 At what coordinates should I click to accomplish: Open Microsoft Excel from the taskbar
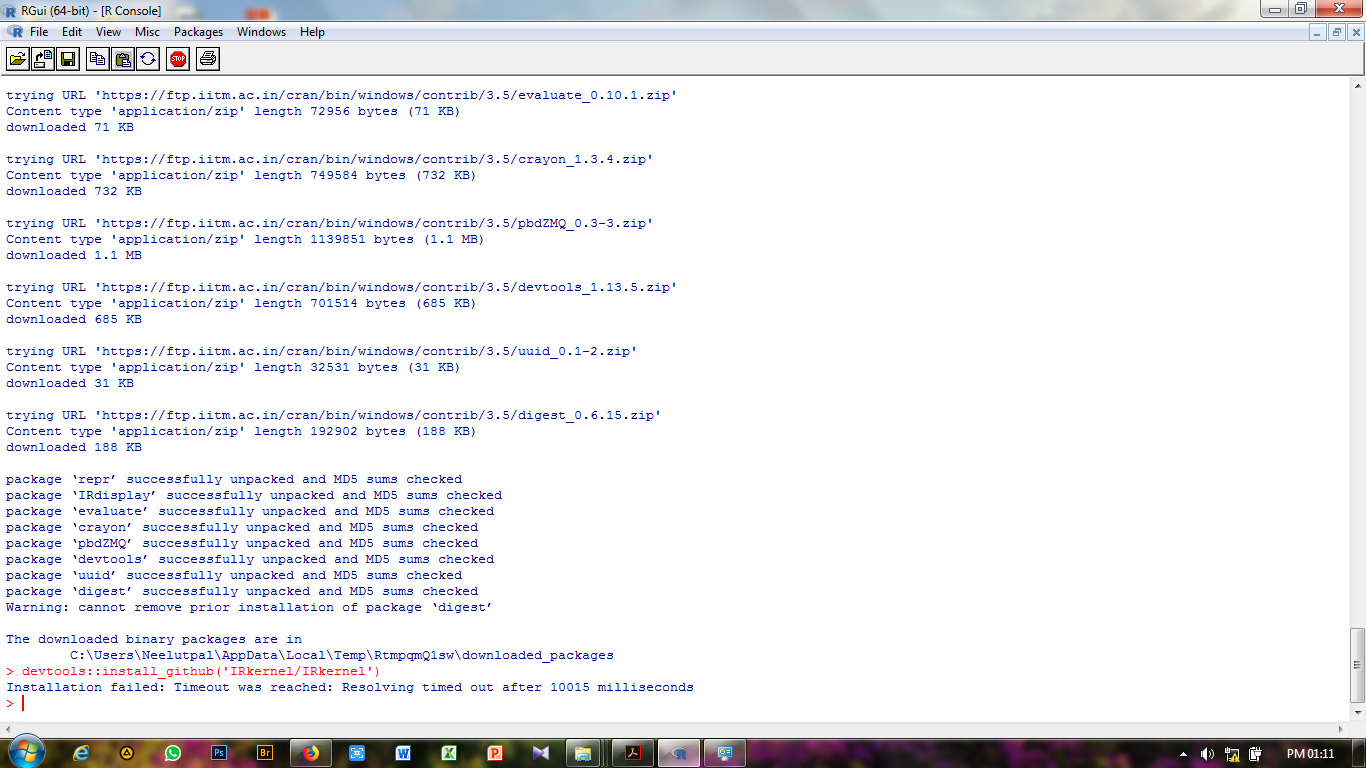tap(449, 752)
